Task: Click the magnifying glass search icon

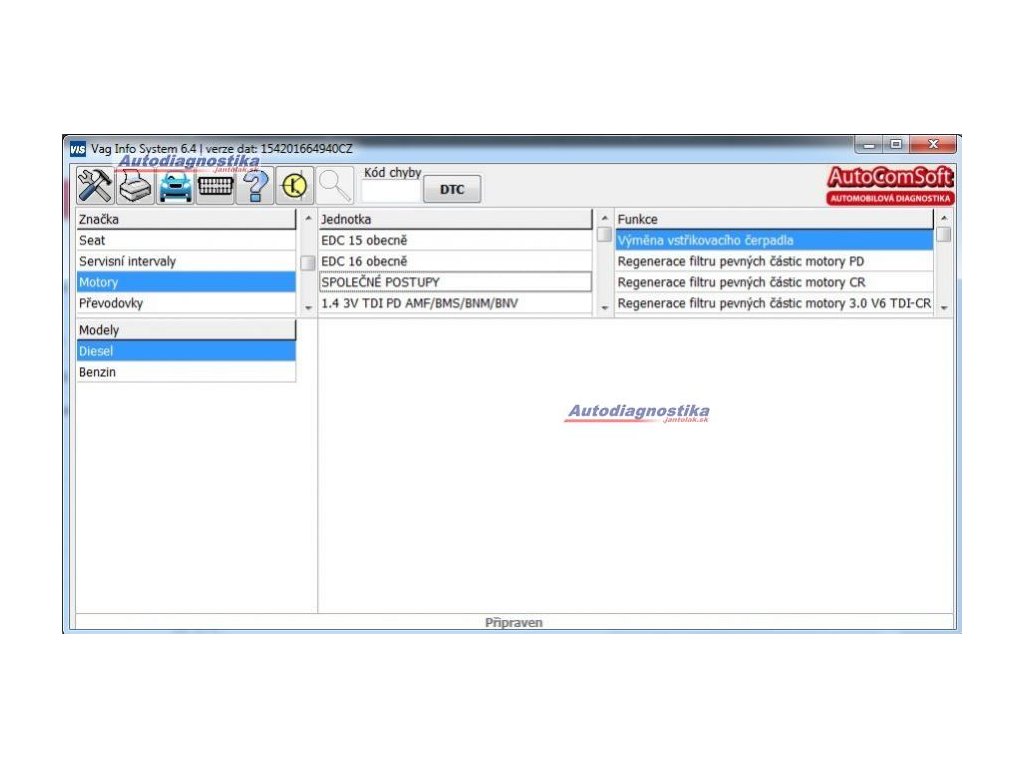Action: pos(335,187)
